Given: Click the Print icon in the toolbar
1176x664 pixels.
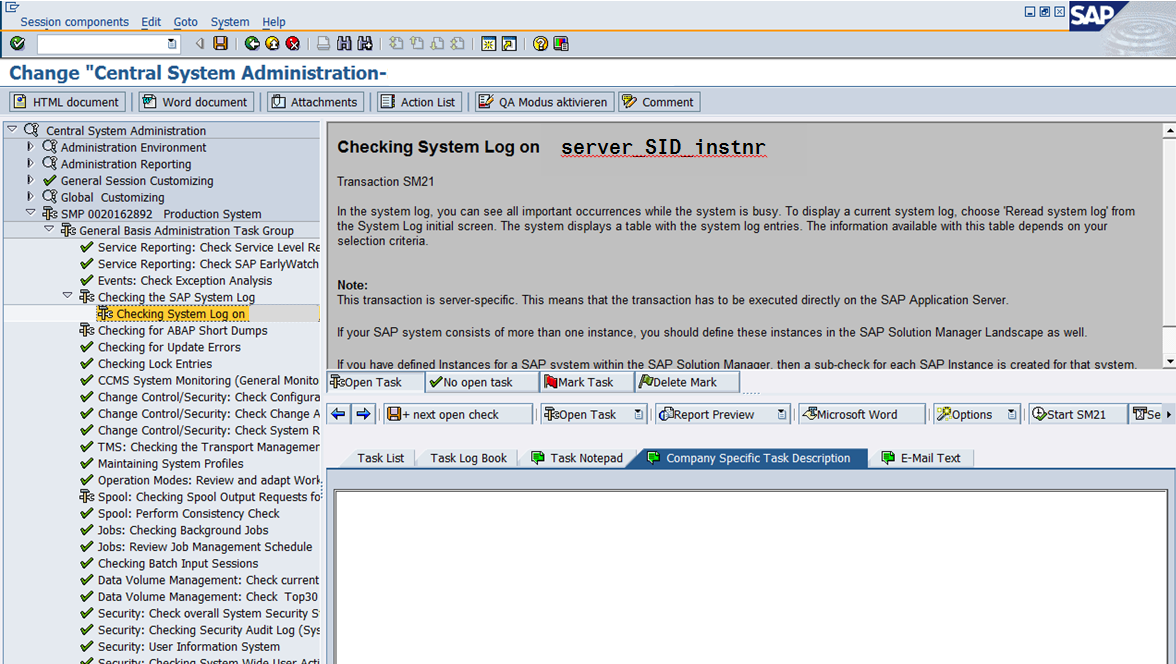Looking at the screenshot, I should 323,44.
